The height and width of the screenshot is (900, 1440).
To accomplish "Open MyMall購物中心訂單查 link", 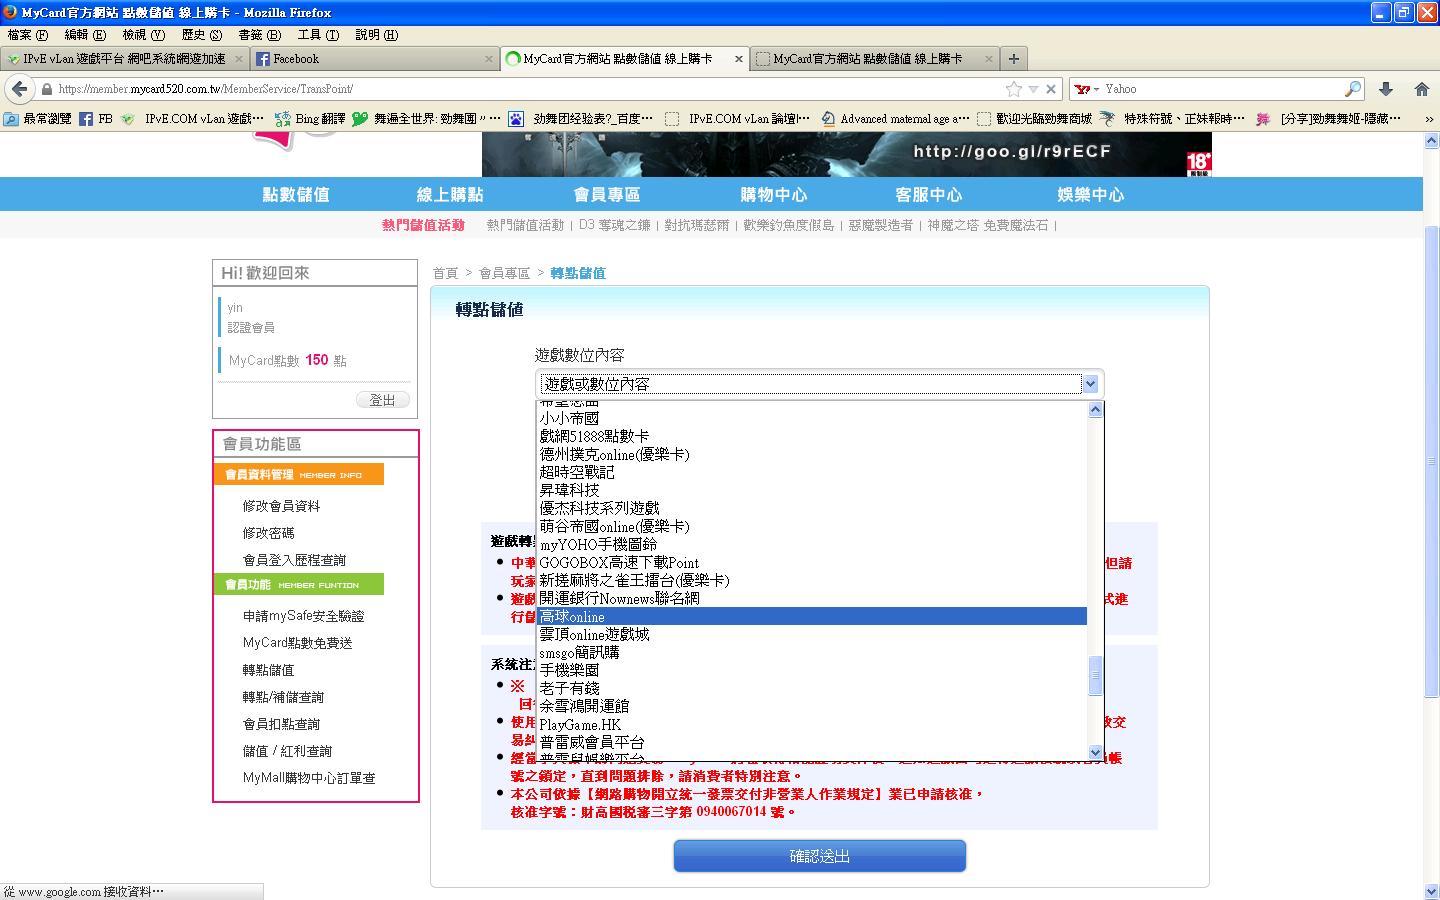I will 309,778.
